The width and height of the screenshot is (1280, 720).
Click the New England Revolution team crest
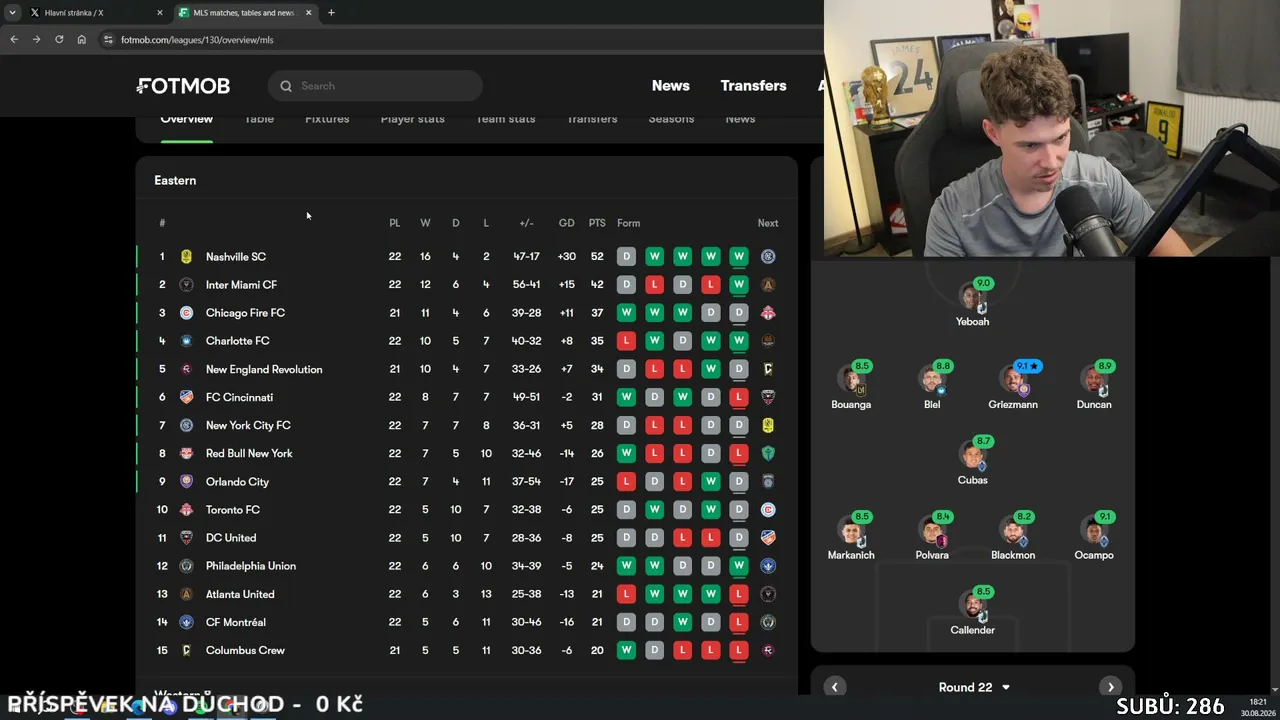click(x=186, y=369)
